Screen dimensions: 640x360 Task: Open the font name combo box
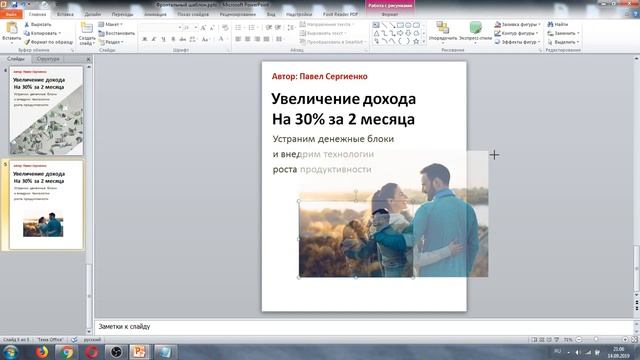tap(160, 27)
